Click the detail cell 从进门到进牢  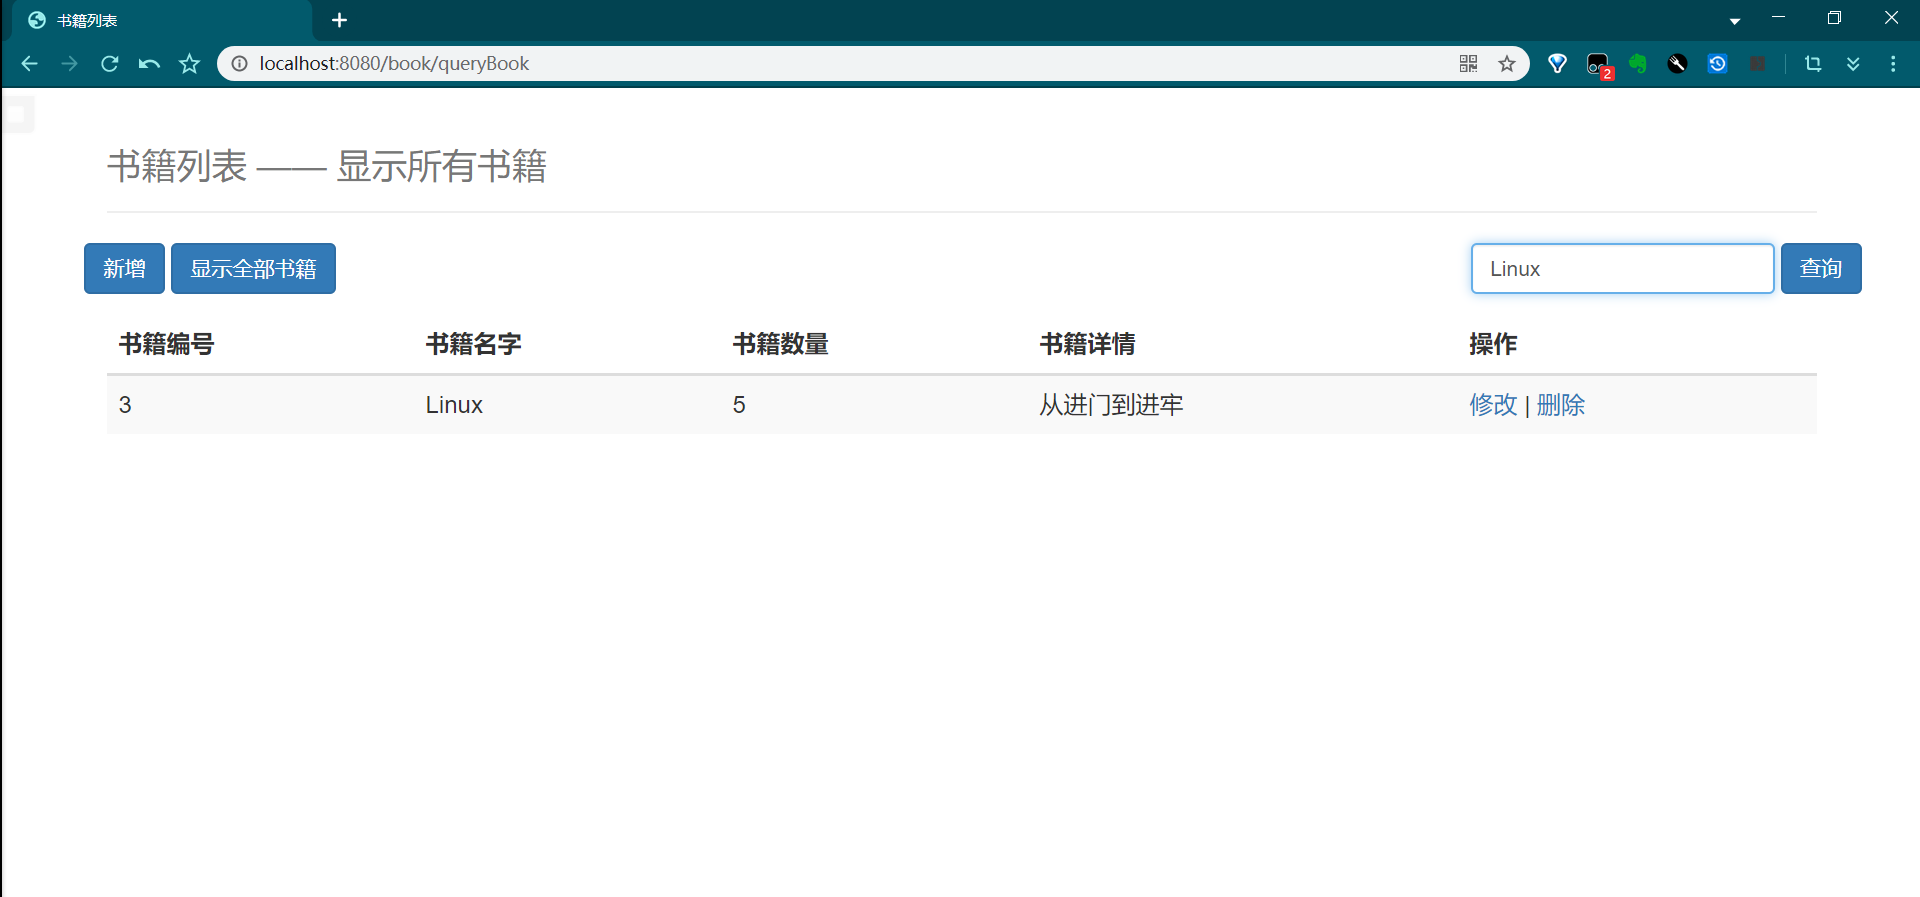pyautogui.click(x=1111, y=405)
